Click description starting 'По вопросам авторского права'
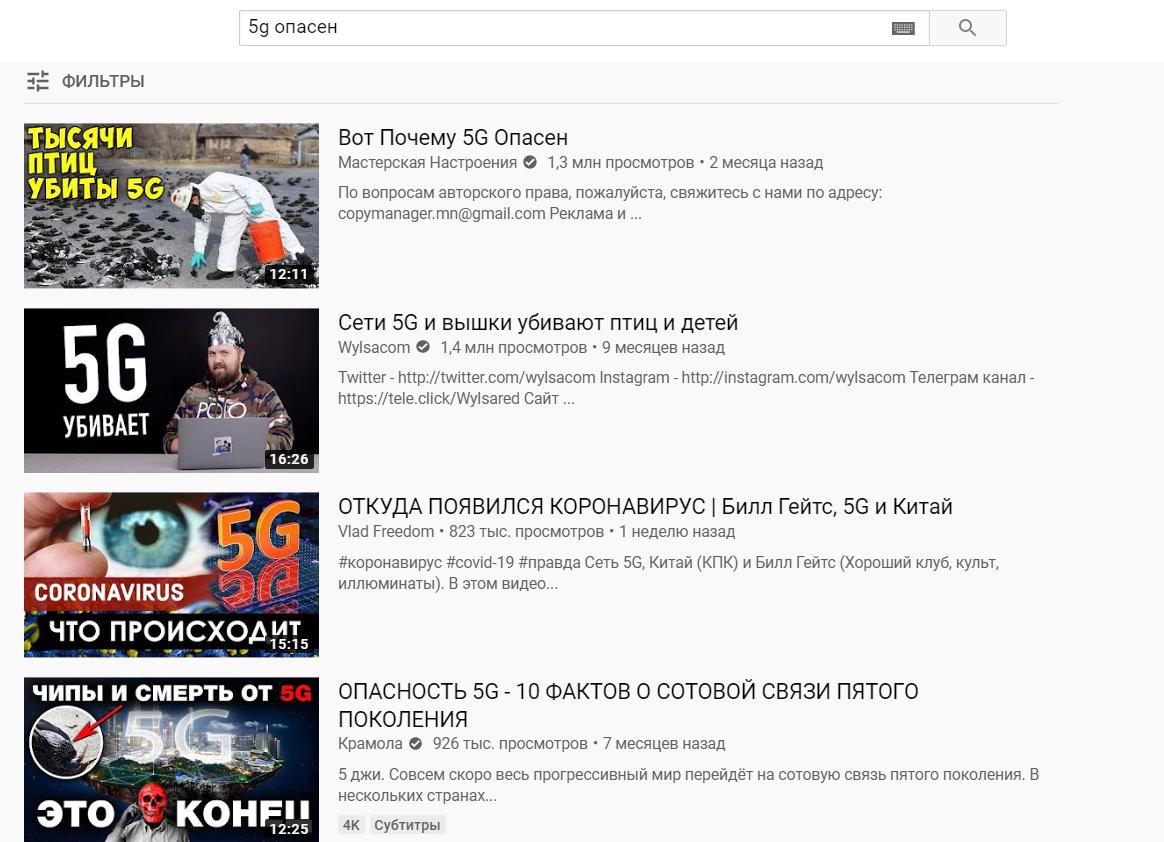This screenshot has width=1164, height=842. pos(610,203)
